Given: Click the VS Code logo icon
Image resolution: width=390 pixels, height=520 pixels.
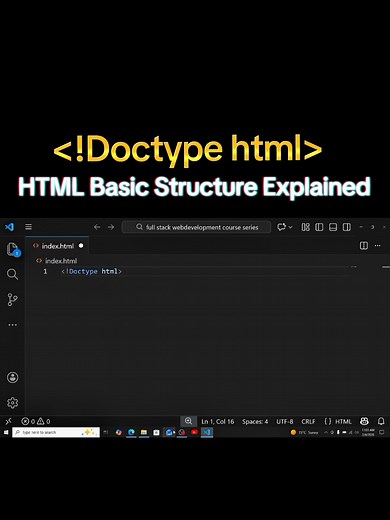Looking at the screenshot, I should (9, 227).
